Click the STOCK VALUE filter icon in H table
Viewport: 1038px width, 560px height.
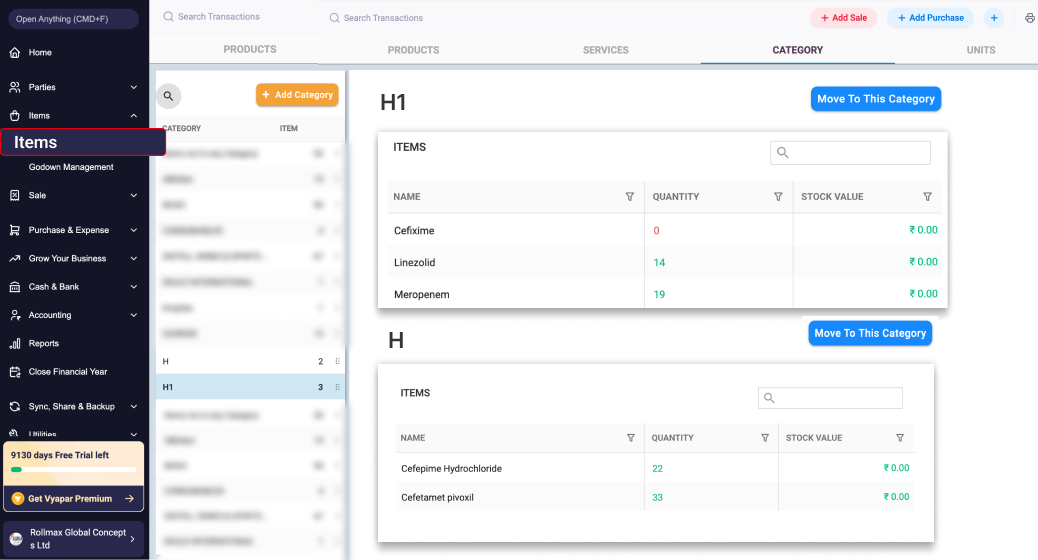(900, 438)
